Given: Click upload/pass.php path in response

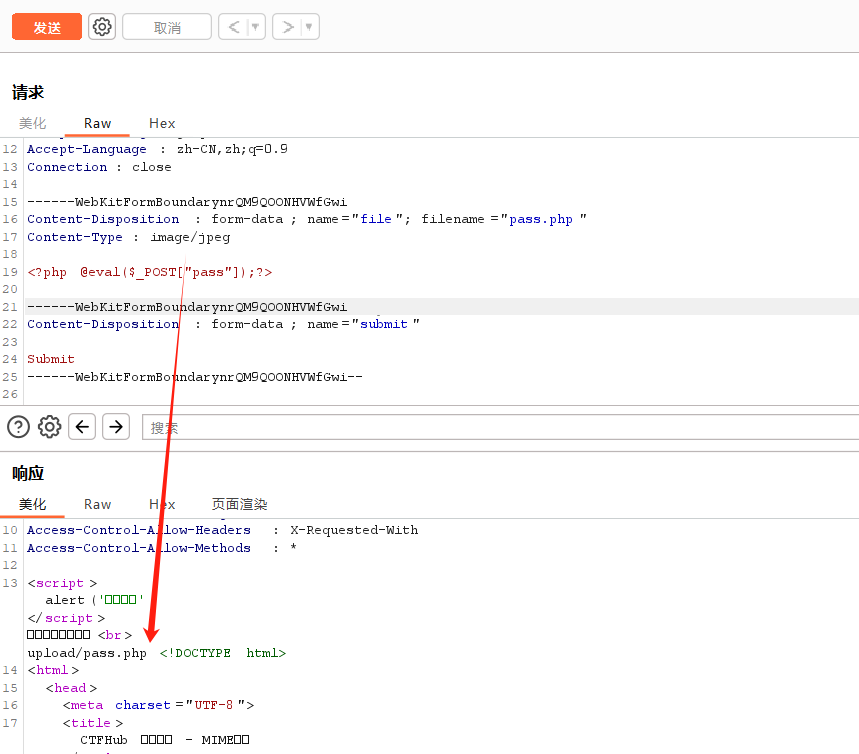Looking at the screenshot, I should [x=87, y=653].
